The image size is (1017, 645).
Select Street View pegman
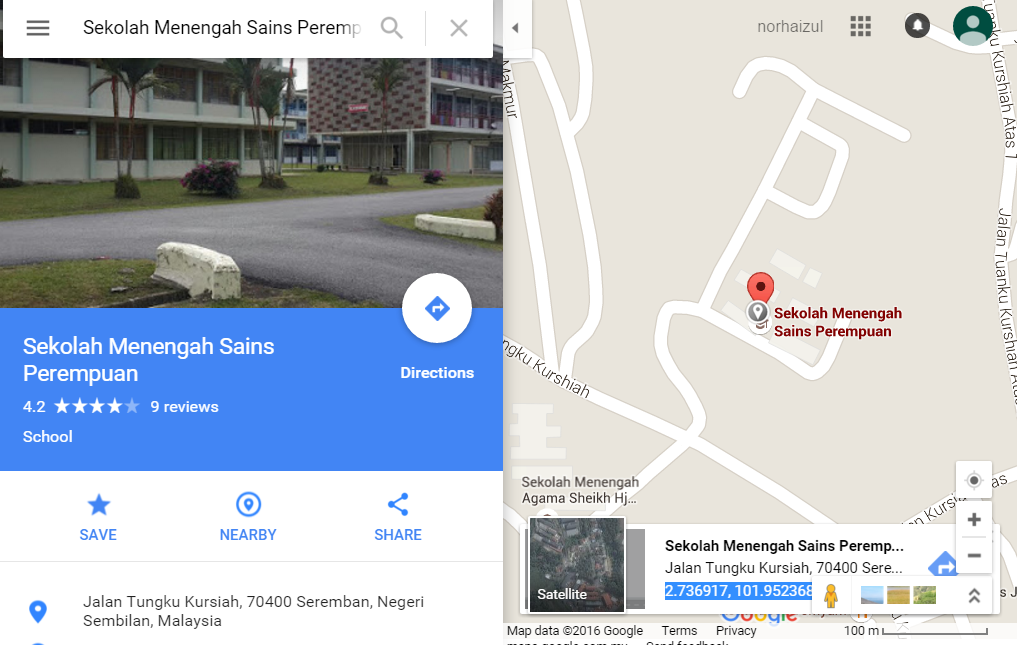coord(831,595)
